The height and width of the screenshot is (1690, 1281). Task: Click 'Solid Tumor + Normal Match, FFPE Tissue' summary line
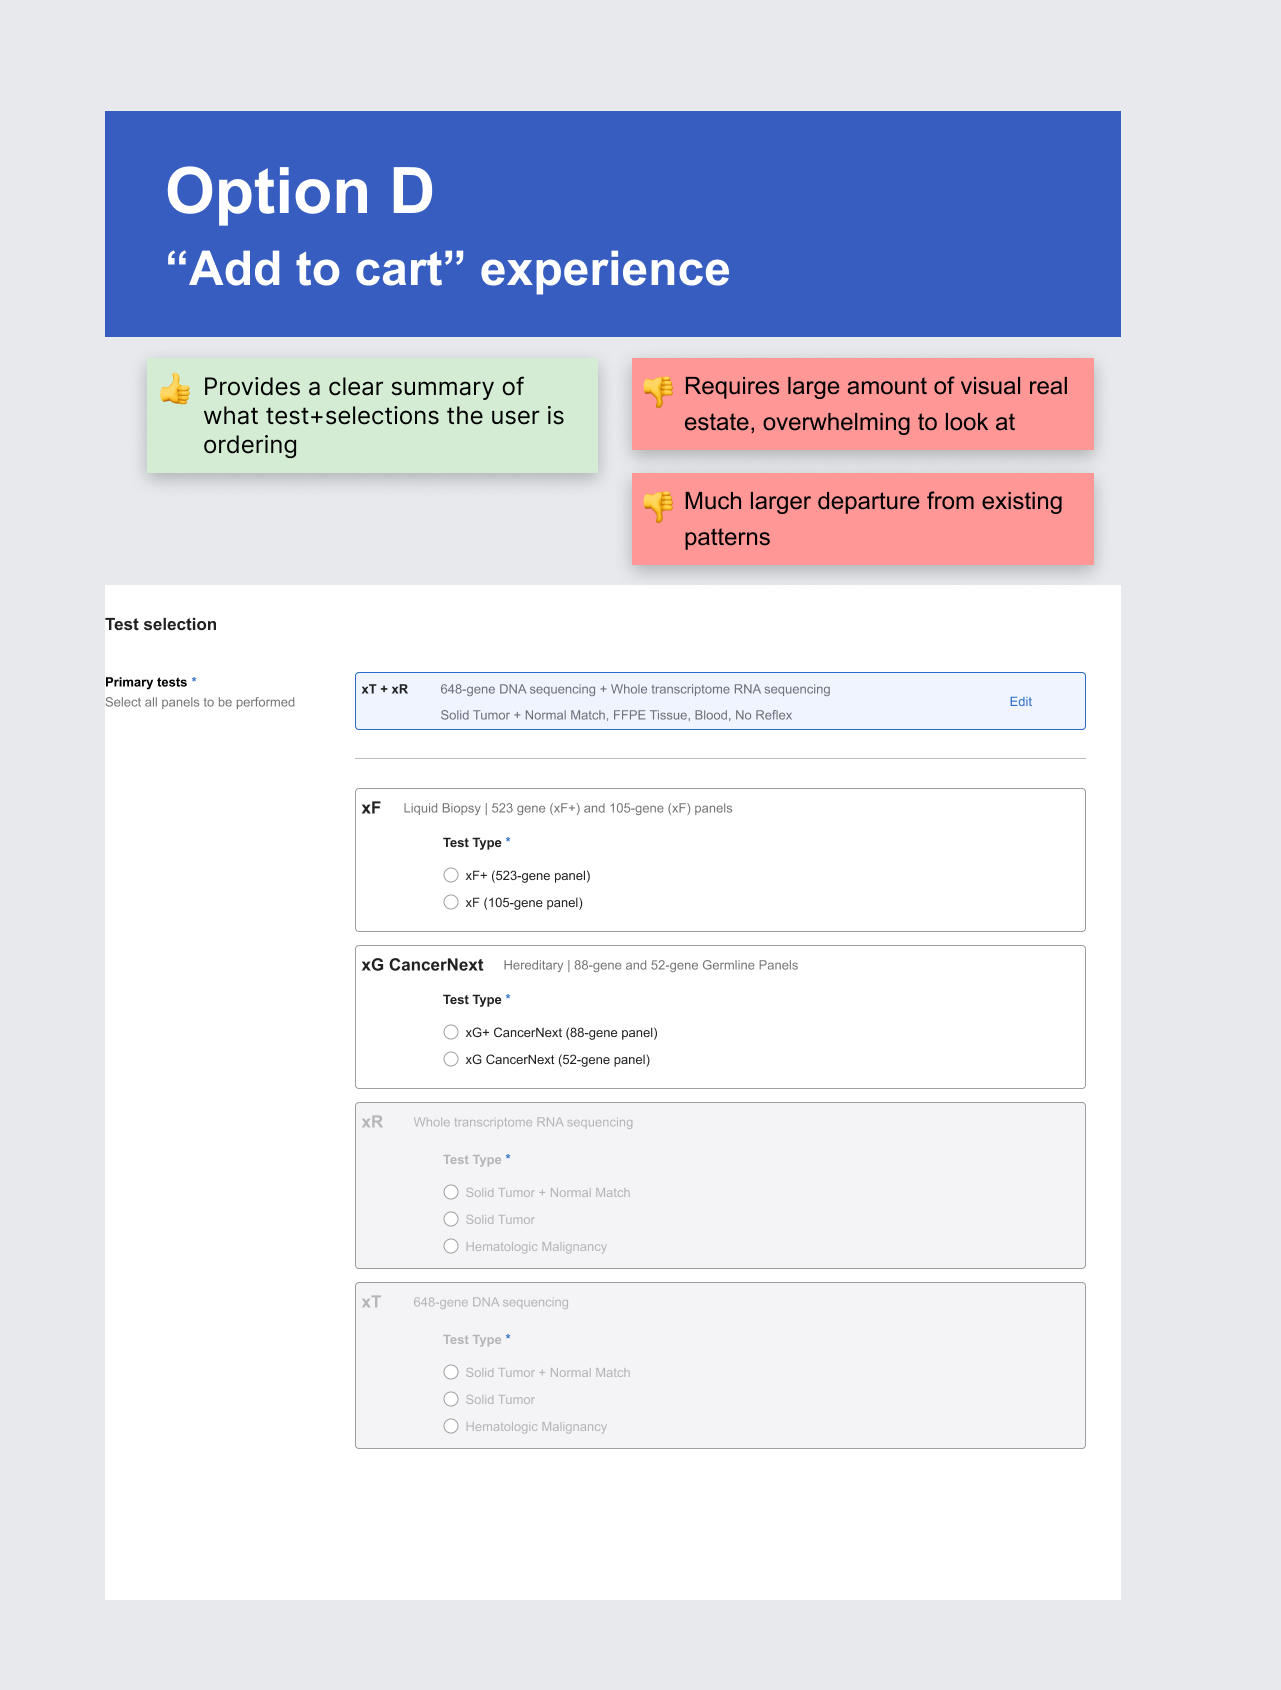(x=616, y=715)
